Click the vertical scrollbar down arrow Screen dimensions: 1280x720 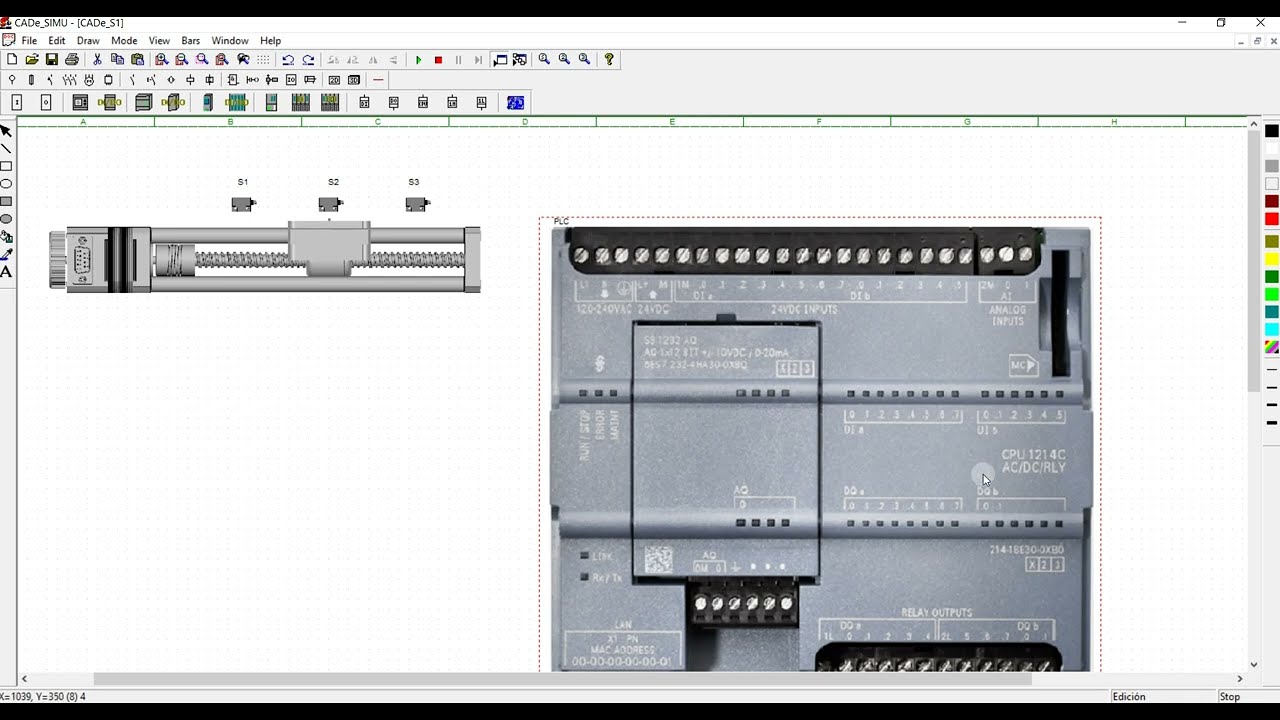tap(1254, 665)
